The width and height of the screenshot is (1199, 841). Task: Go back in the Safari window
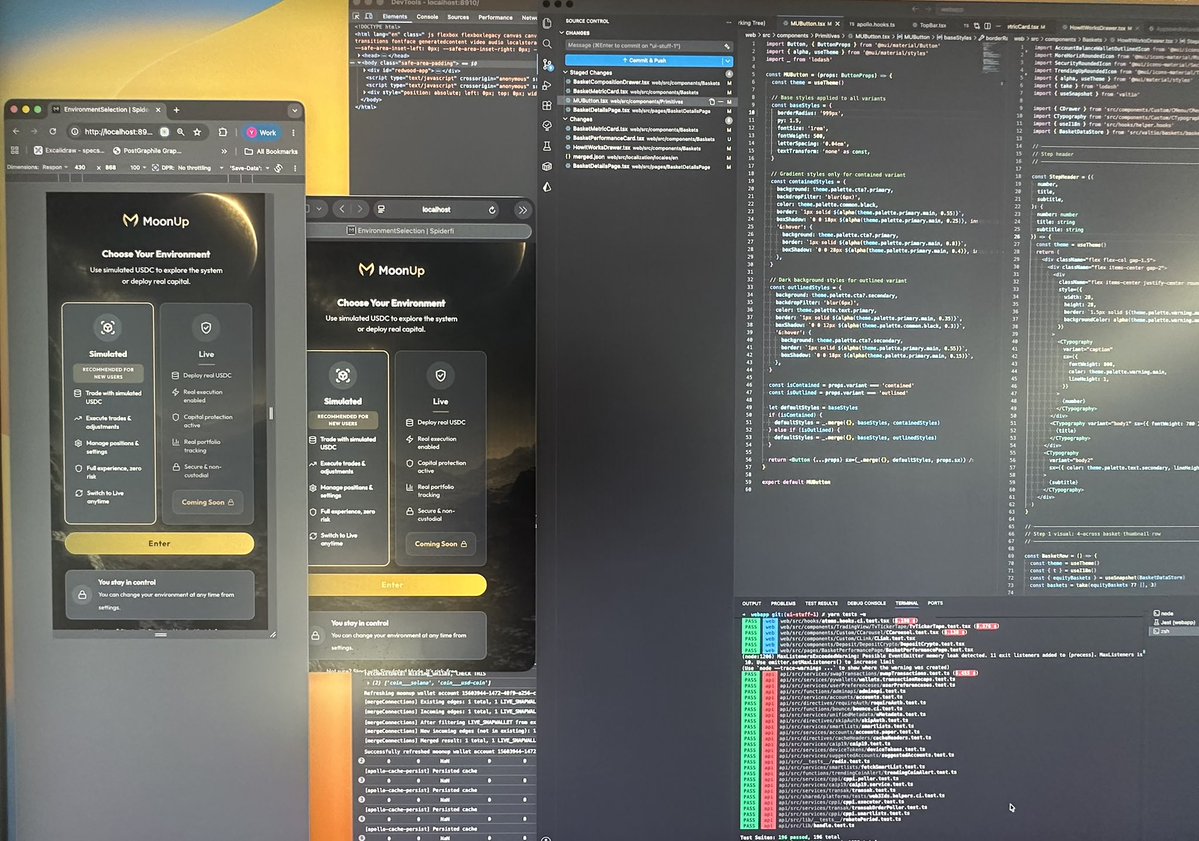[342, 209]
